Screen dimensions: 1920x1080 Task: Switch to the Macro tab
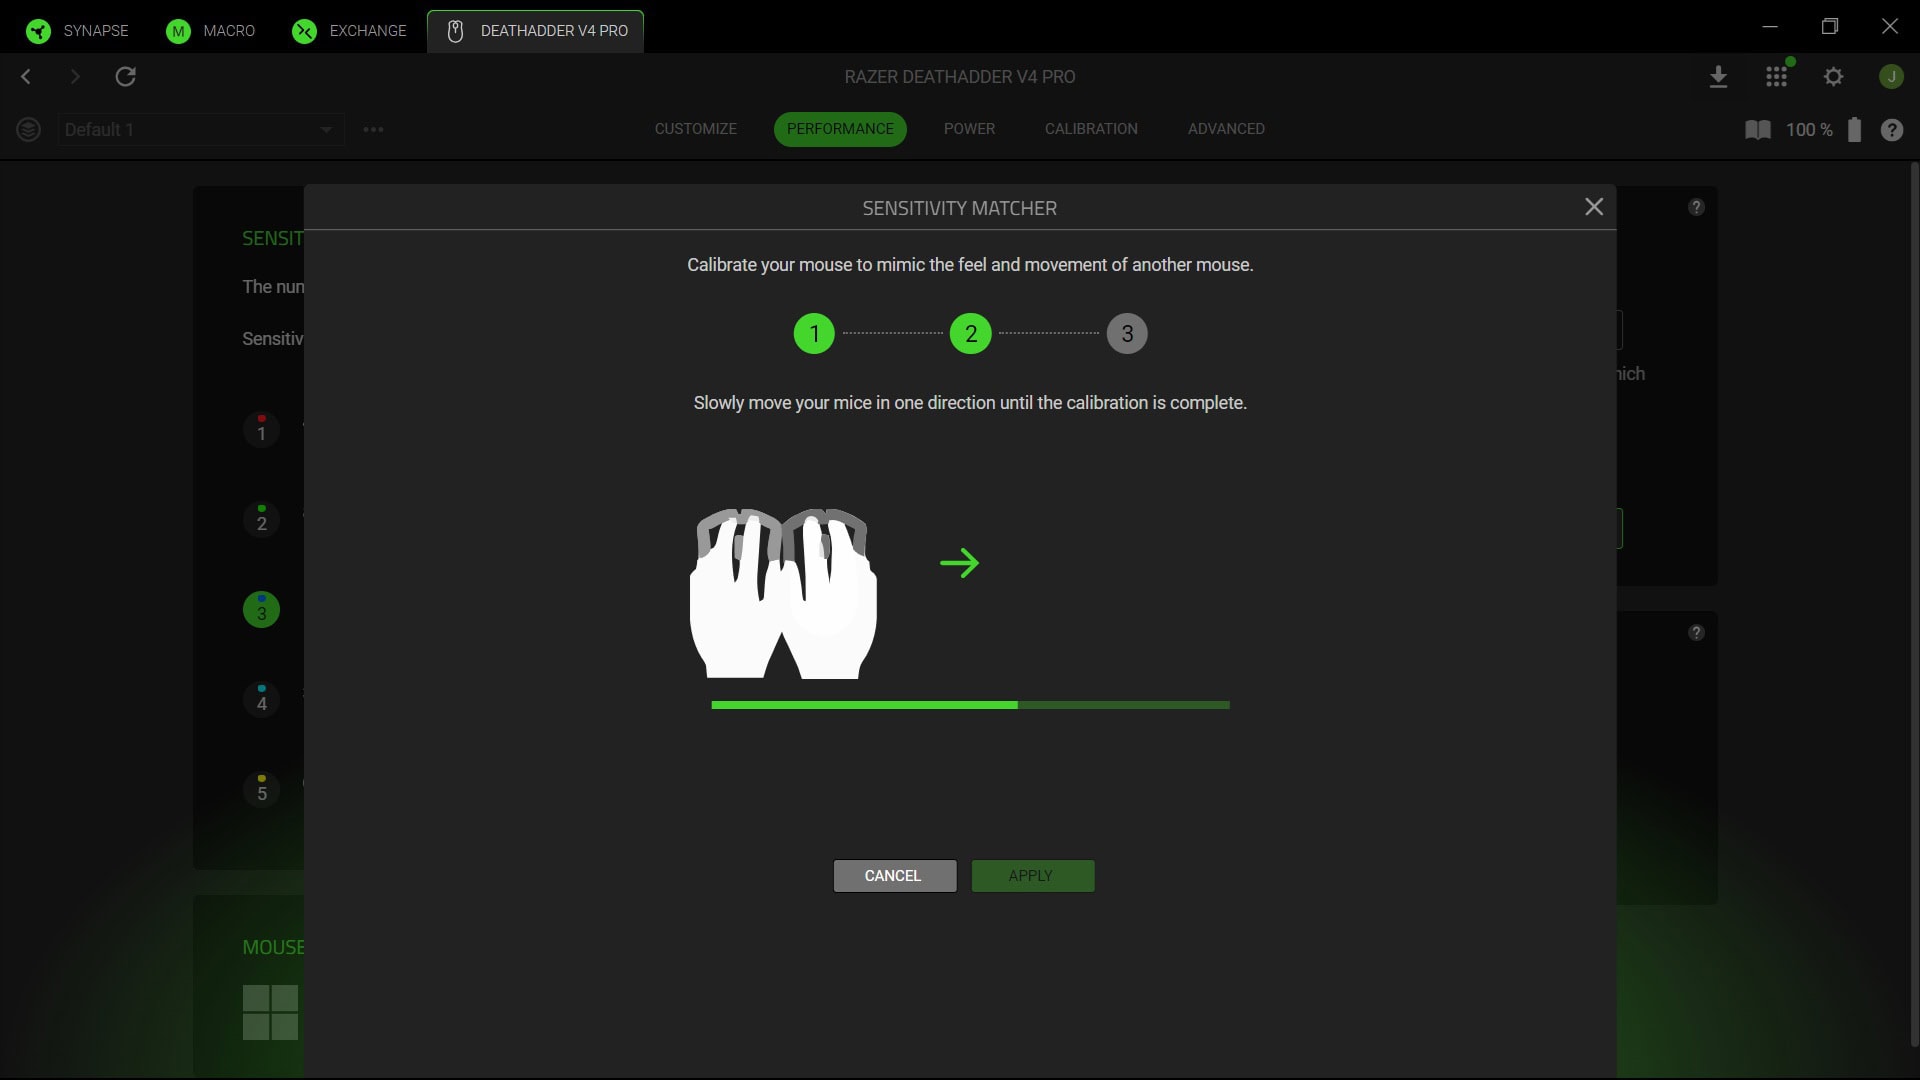pos(211,31)
